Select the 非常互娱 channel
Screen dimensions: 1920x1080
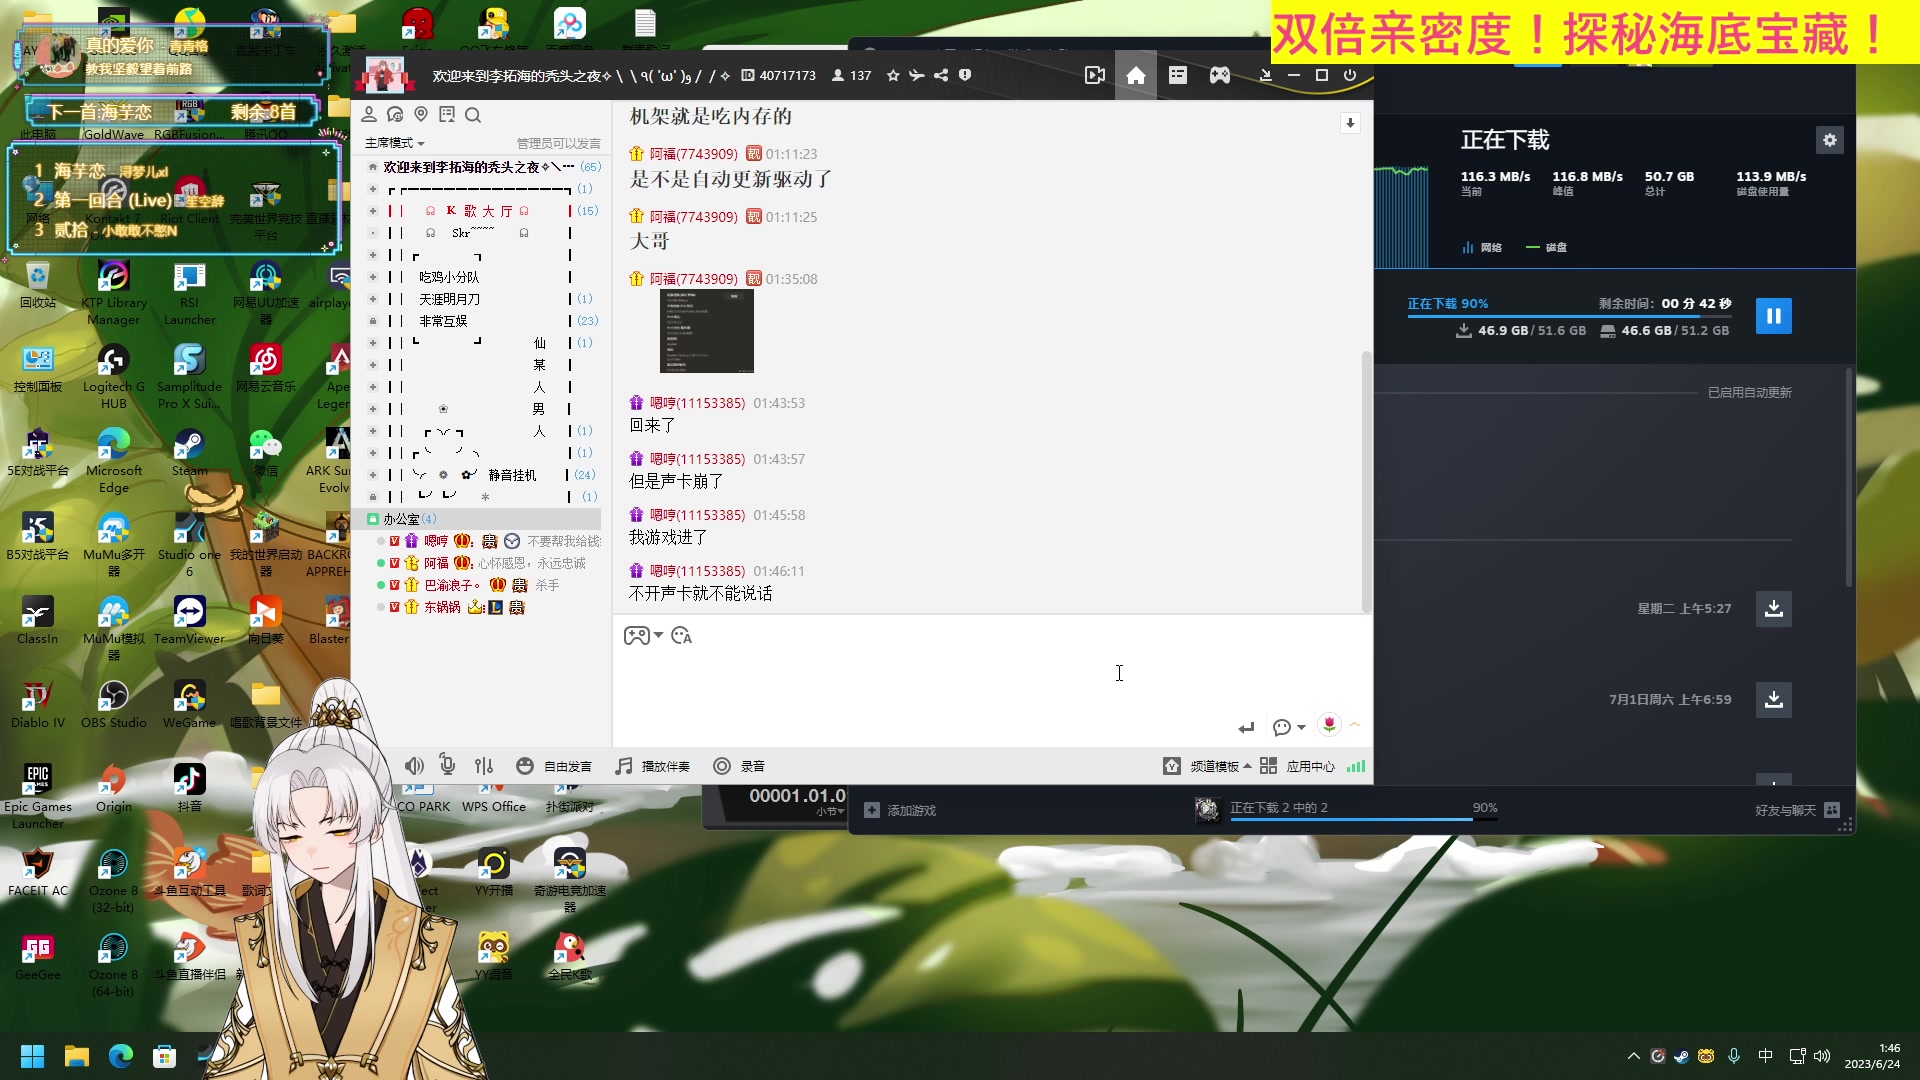pos(443,321)
